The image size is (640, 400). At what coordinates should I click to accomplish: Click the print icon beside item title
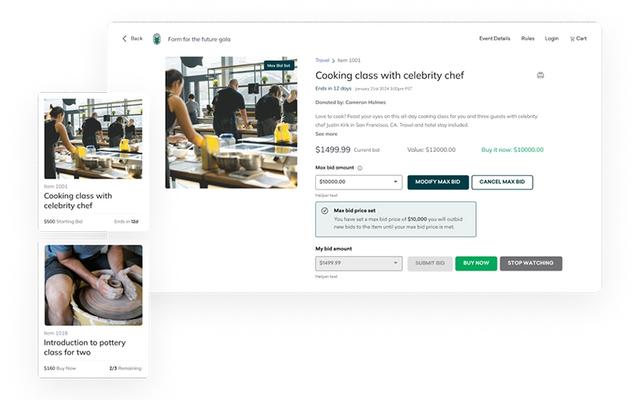pos(541,75)
